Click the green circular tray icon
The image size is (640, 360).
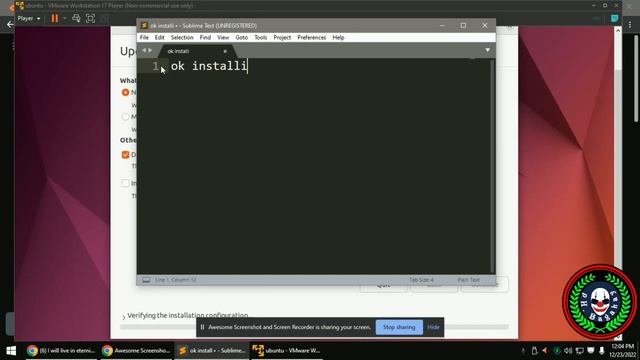[x=557, y=351]
